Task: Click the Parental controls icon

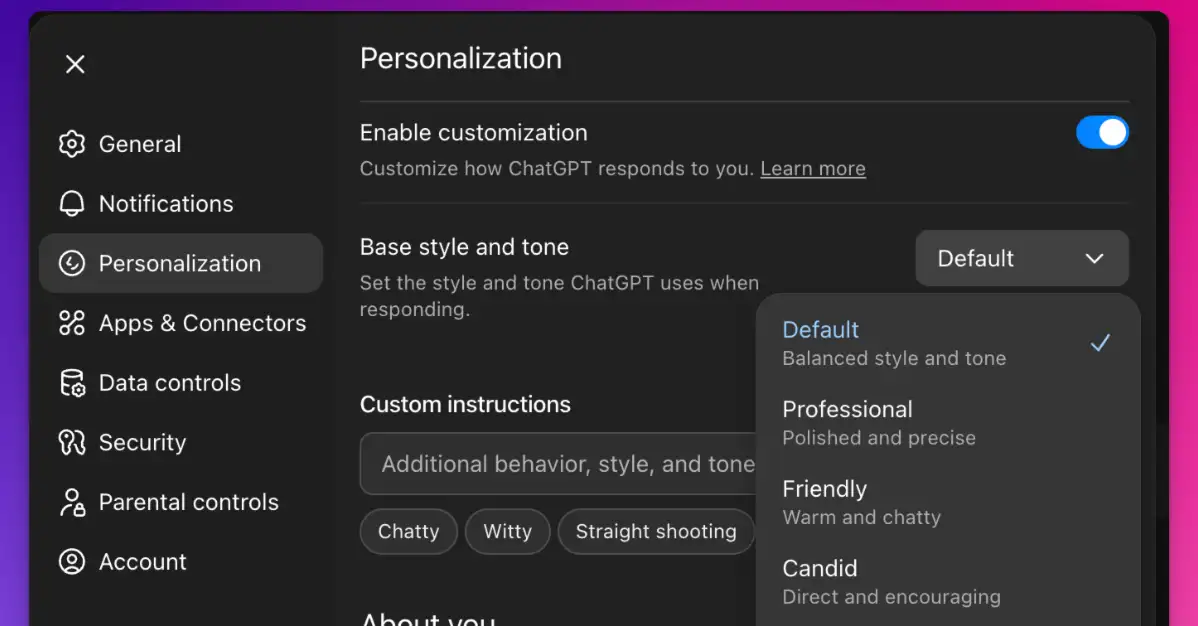Action: coord(72,502)
